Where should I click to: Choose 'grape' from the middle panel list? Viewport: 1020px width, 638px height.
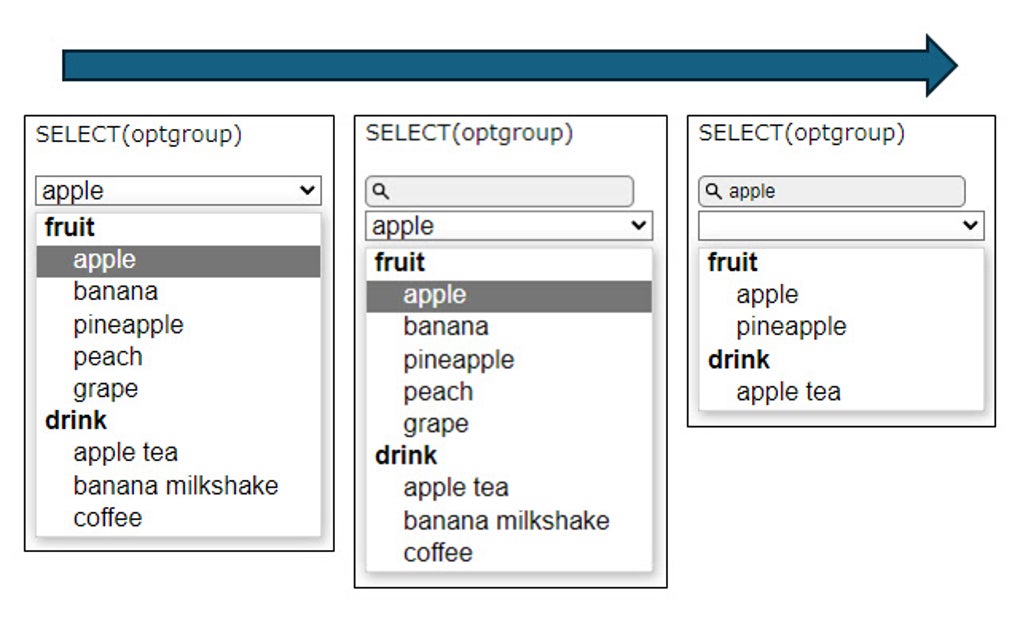(436, 423)
